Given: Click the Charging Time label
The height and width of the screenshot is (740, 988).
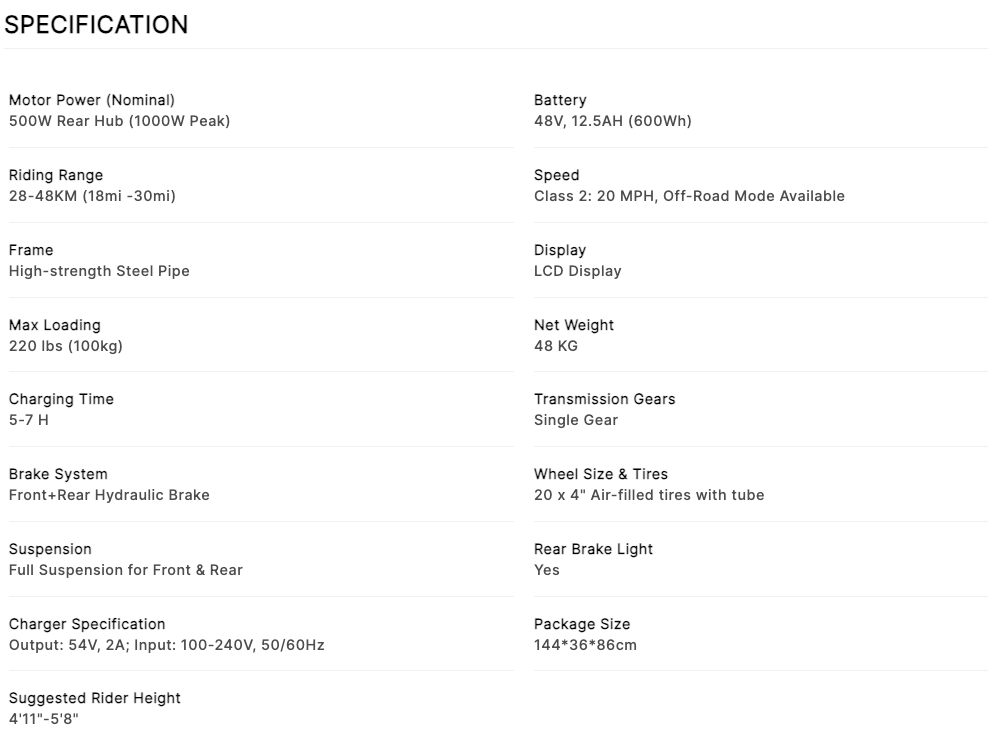Looking at the screenshot, I should [61, 399].
